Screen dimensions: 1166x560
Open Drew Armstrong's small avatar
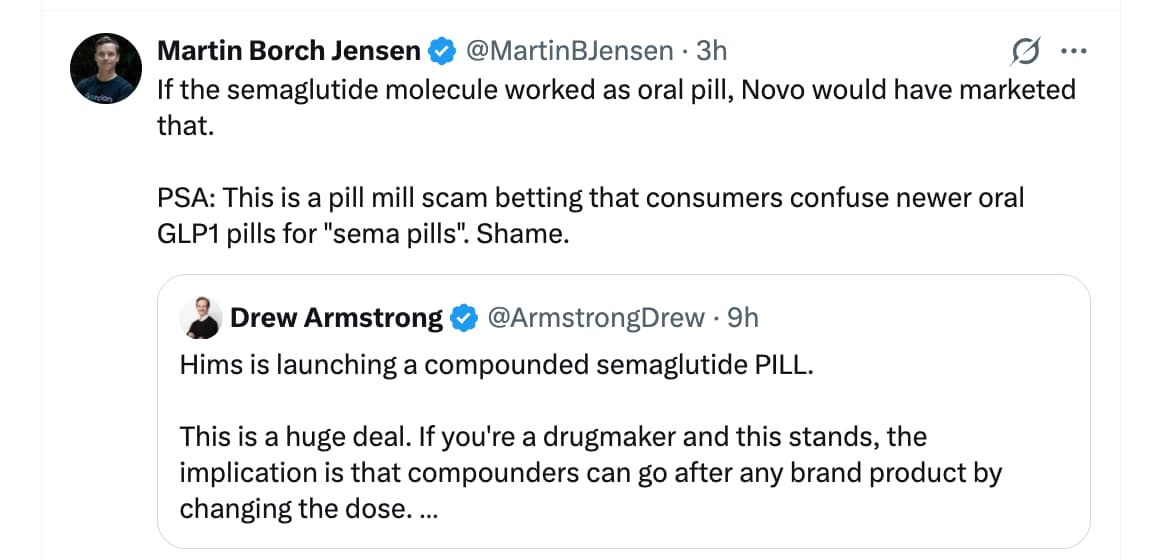200,318
